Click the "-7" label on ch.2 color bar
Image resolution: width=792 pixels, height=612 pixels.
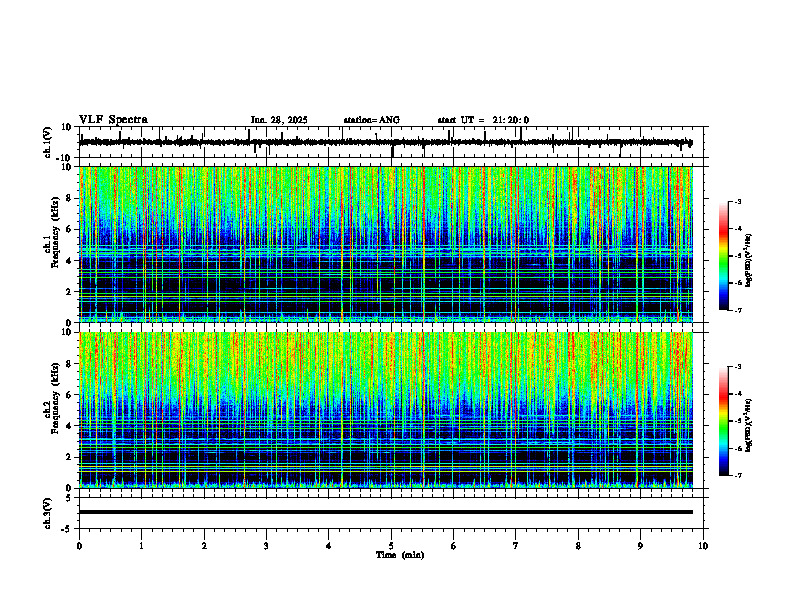738,475
